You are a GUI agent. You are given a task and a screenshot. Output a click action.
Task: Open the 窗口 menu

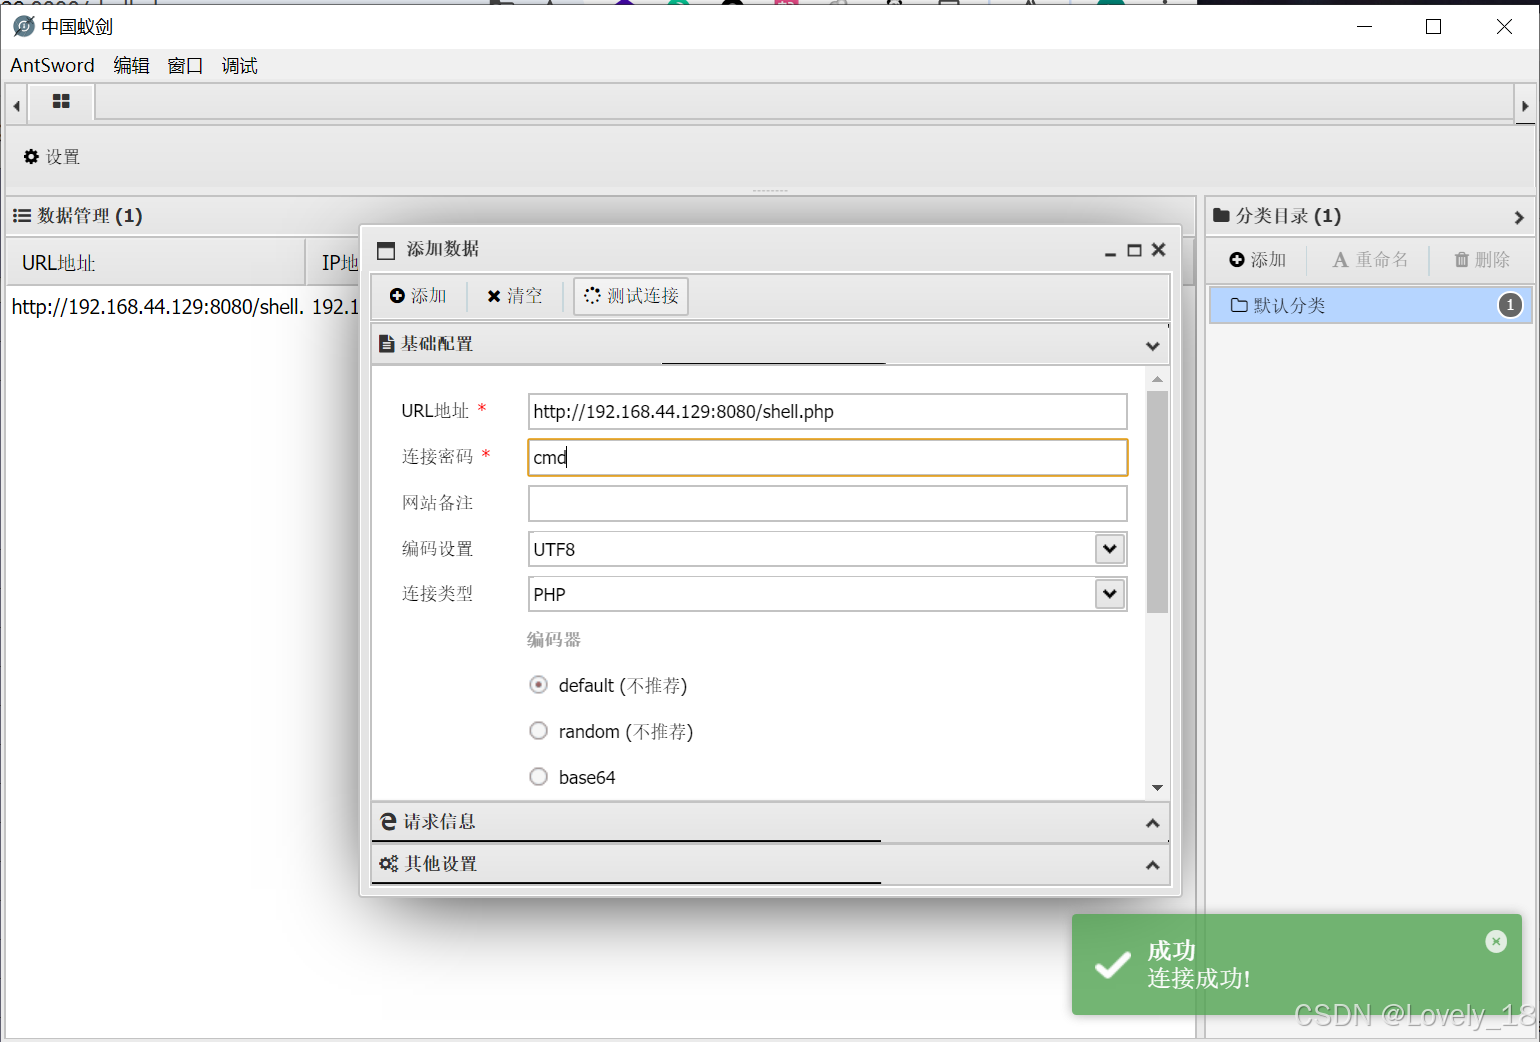tap(185, 65)
